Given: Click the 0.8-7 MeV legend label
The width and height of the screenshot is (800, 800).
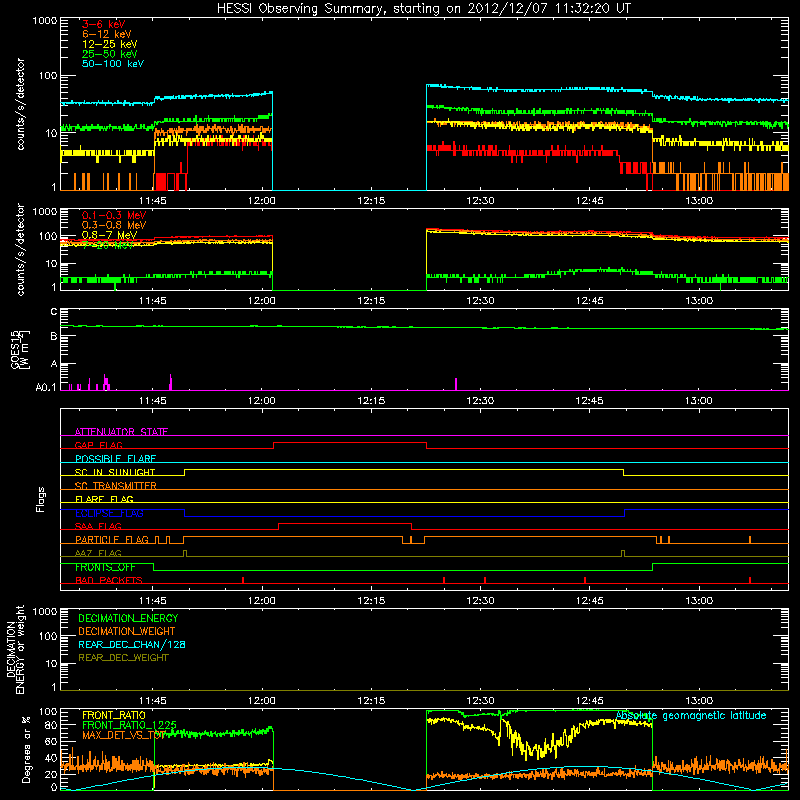Looking at the screenshot, I should (x=109, y=235).
